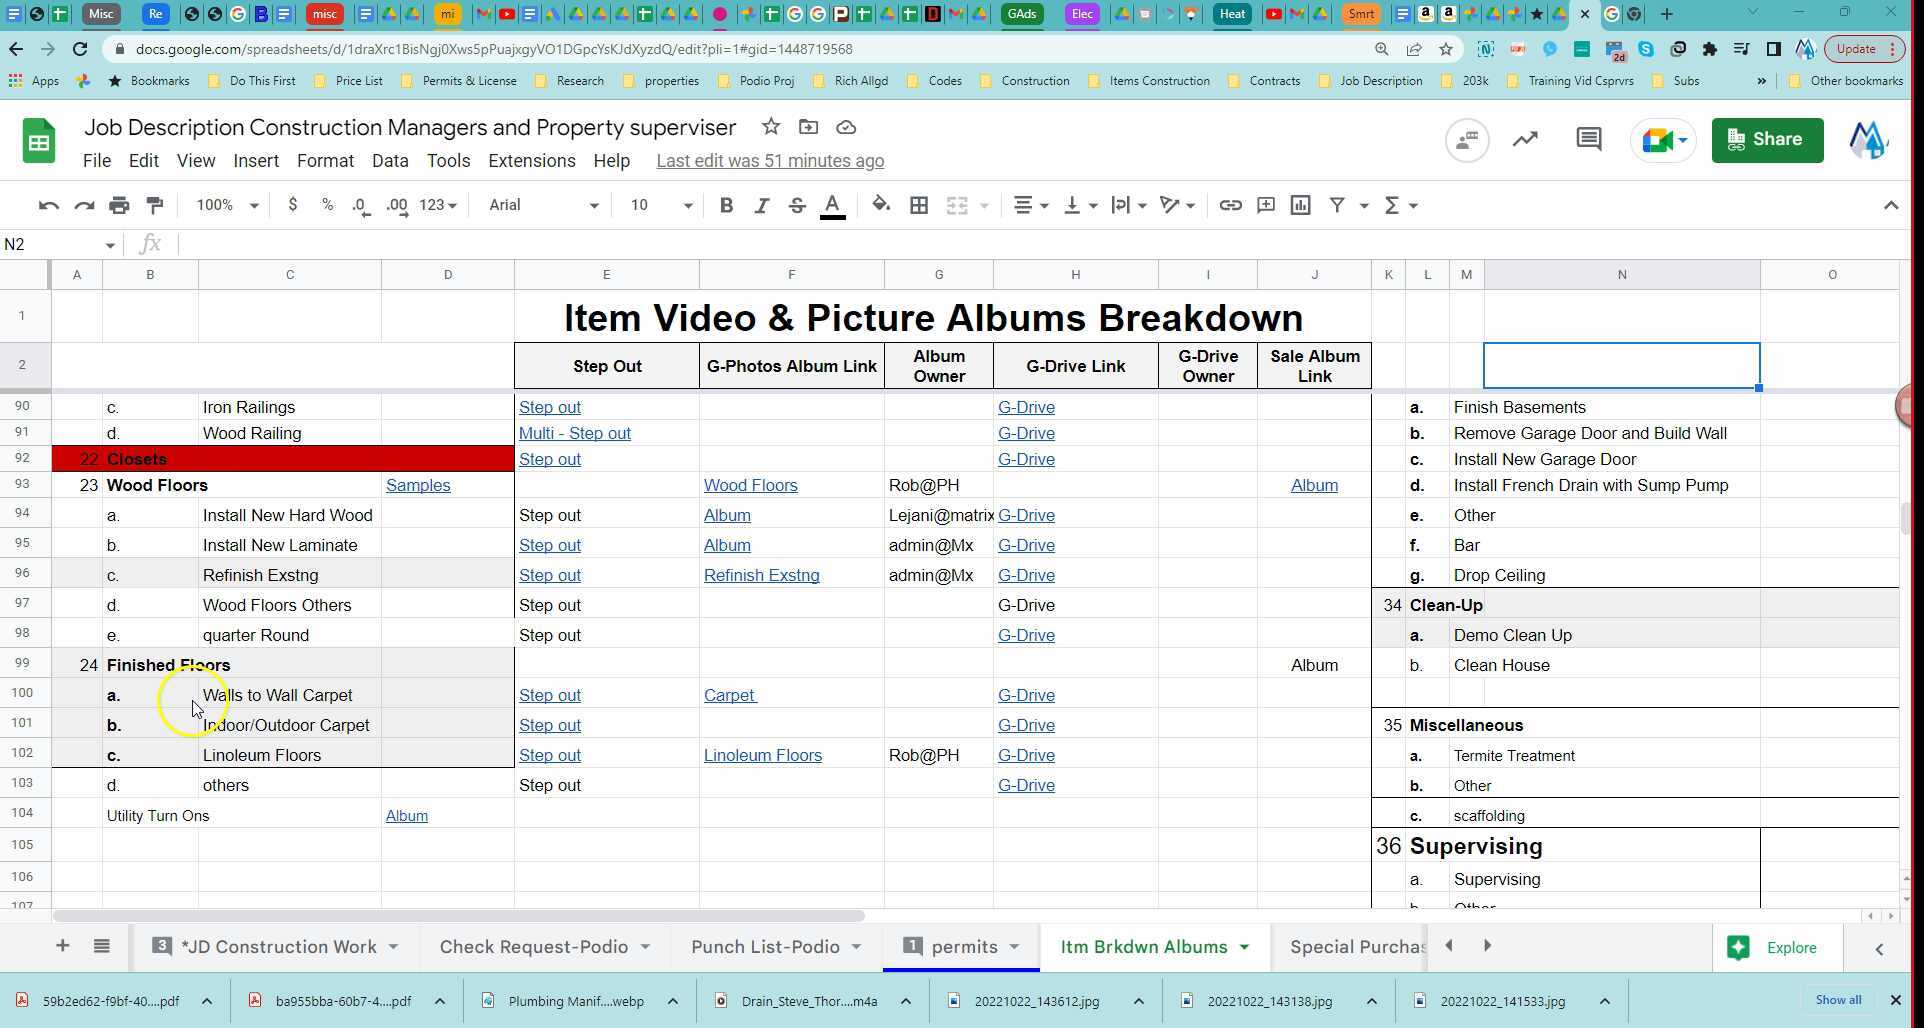Screen dimensions: 1924x1028
Task: Click the Insert chart icon
Action: click(1300, 205)
